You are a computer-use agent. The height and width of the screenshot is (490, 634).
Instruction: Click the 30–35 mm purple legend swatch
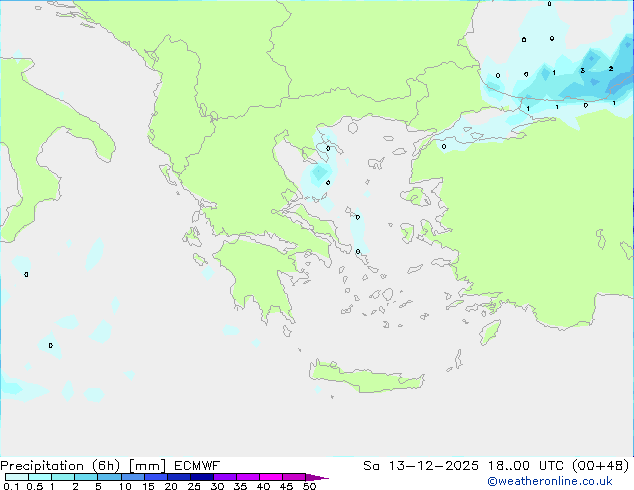[x=224, y=477]
